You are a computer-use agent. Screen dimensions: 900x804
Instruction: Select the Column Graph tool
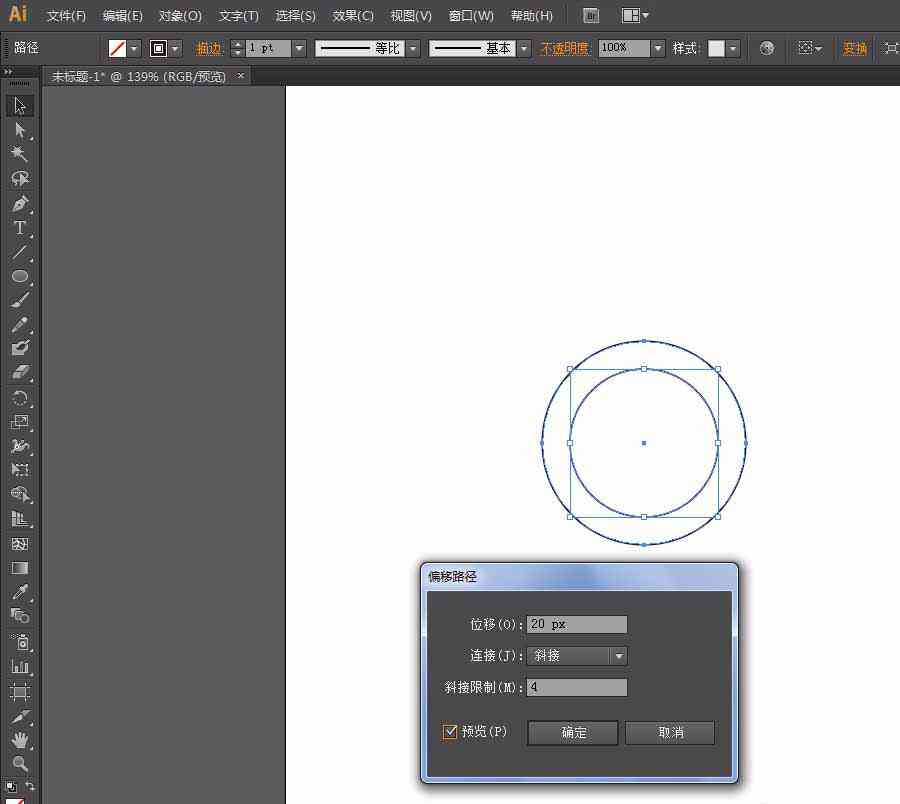pyautogui.click(x=20, y=666)
